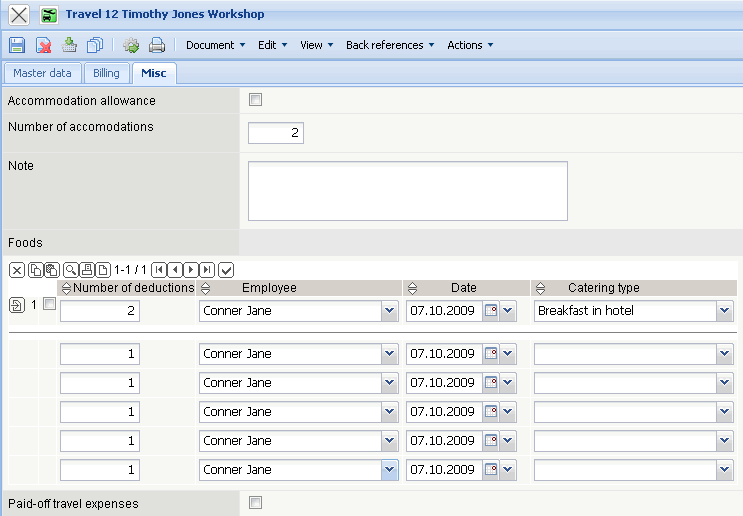
Task: Click the search magnifier icon above Foods table
Action: [71, 269]
